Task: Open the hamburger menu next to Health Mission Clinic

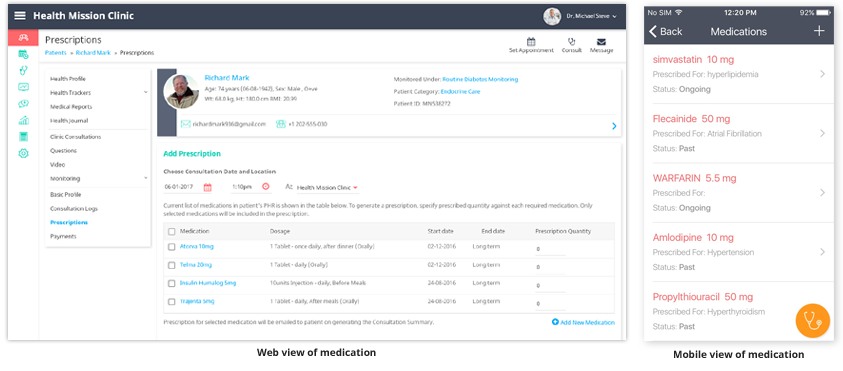Action: (20, 16)
